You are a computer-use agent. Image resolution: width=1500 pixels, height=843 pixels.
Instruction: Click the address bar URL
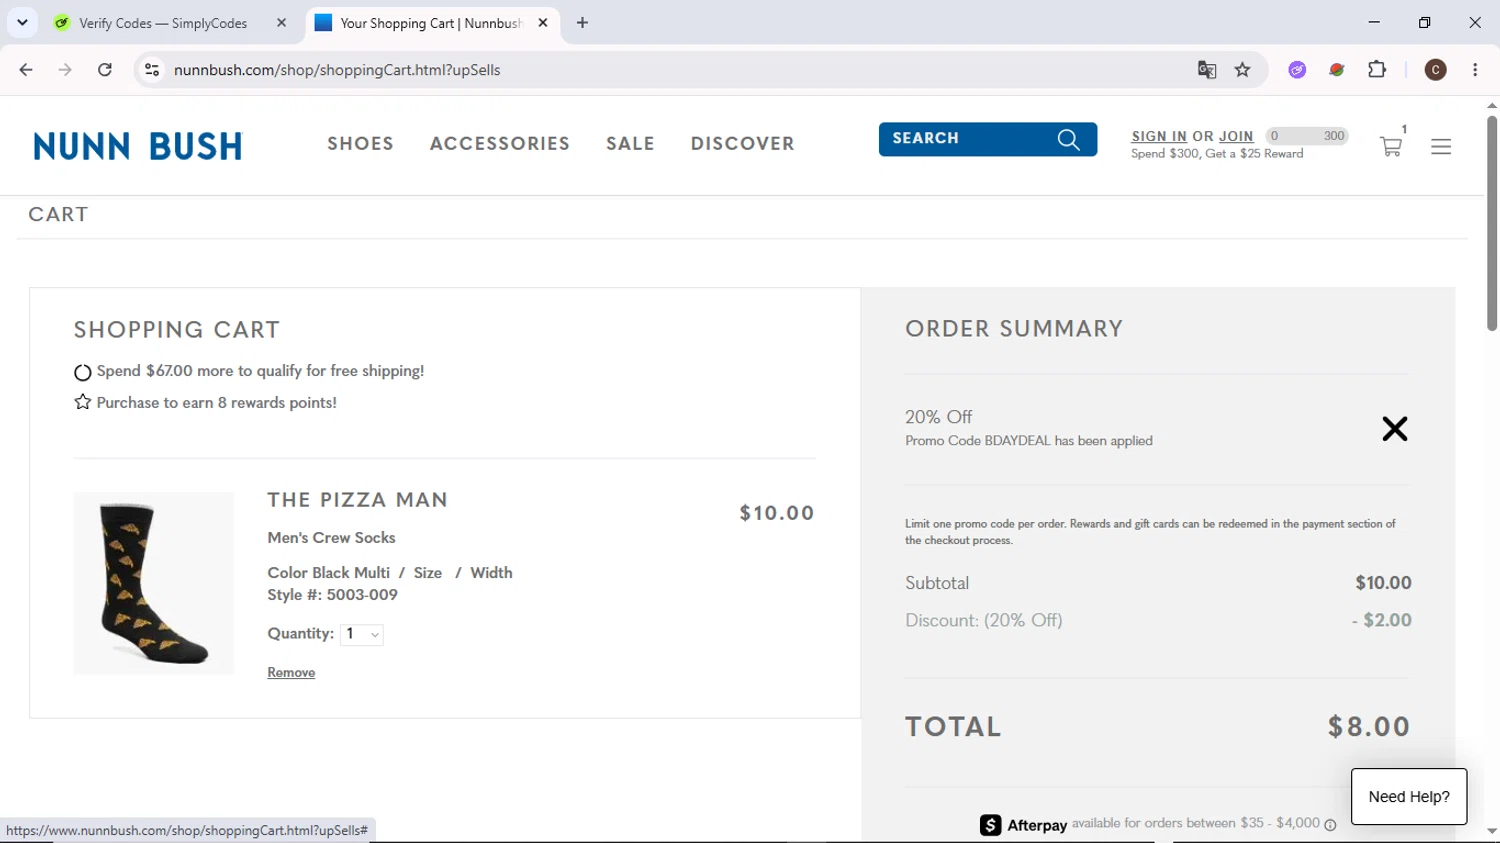(337, 70)
